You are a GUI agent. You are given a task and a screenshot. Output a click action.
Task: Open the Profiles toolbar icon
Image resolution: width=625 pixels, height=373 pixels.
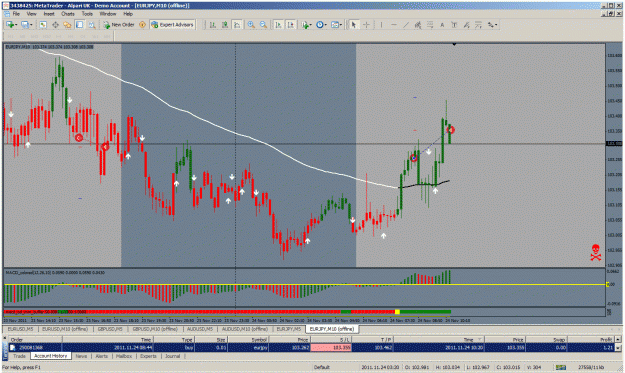26,25
